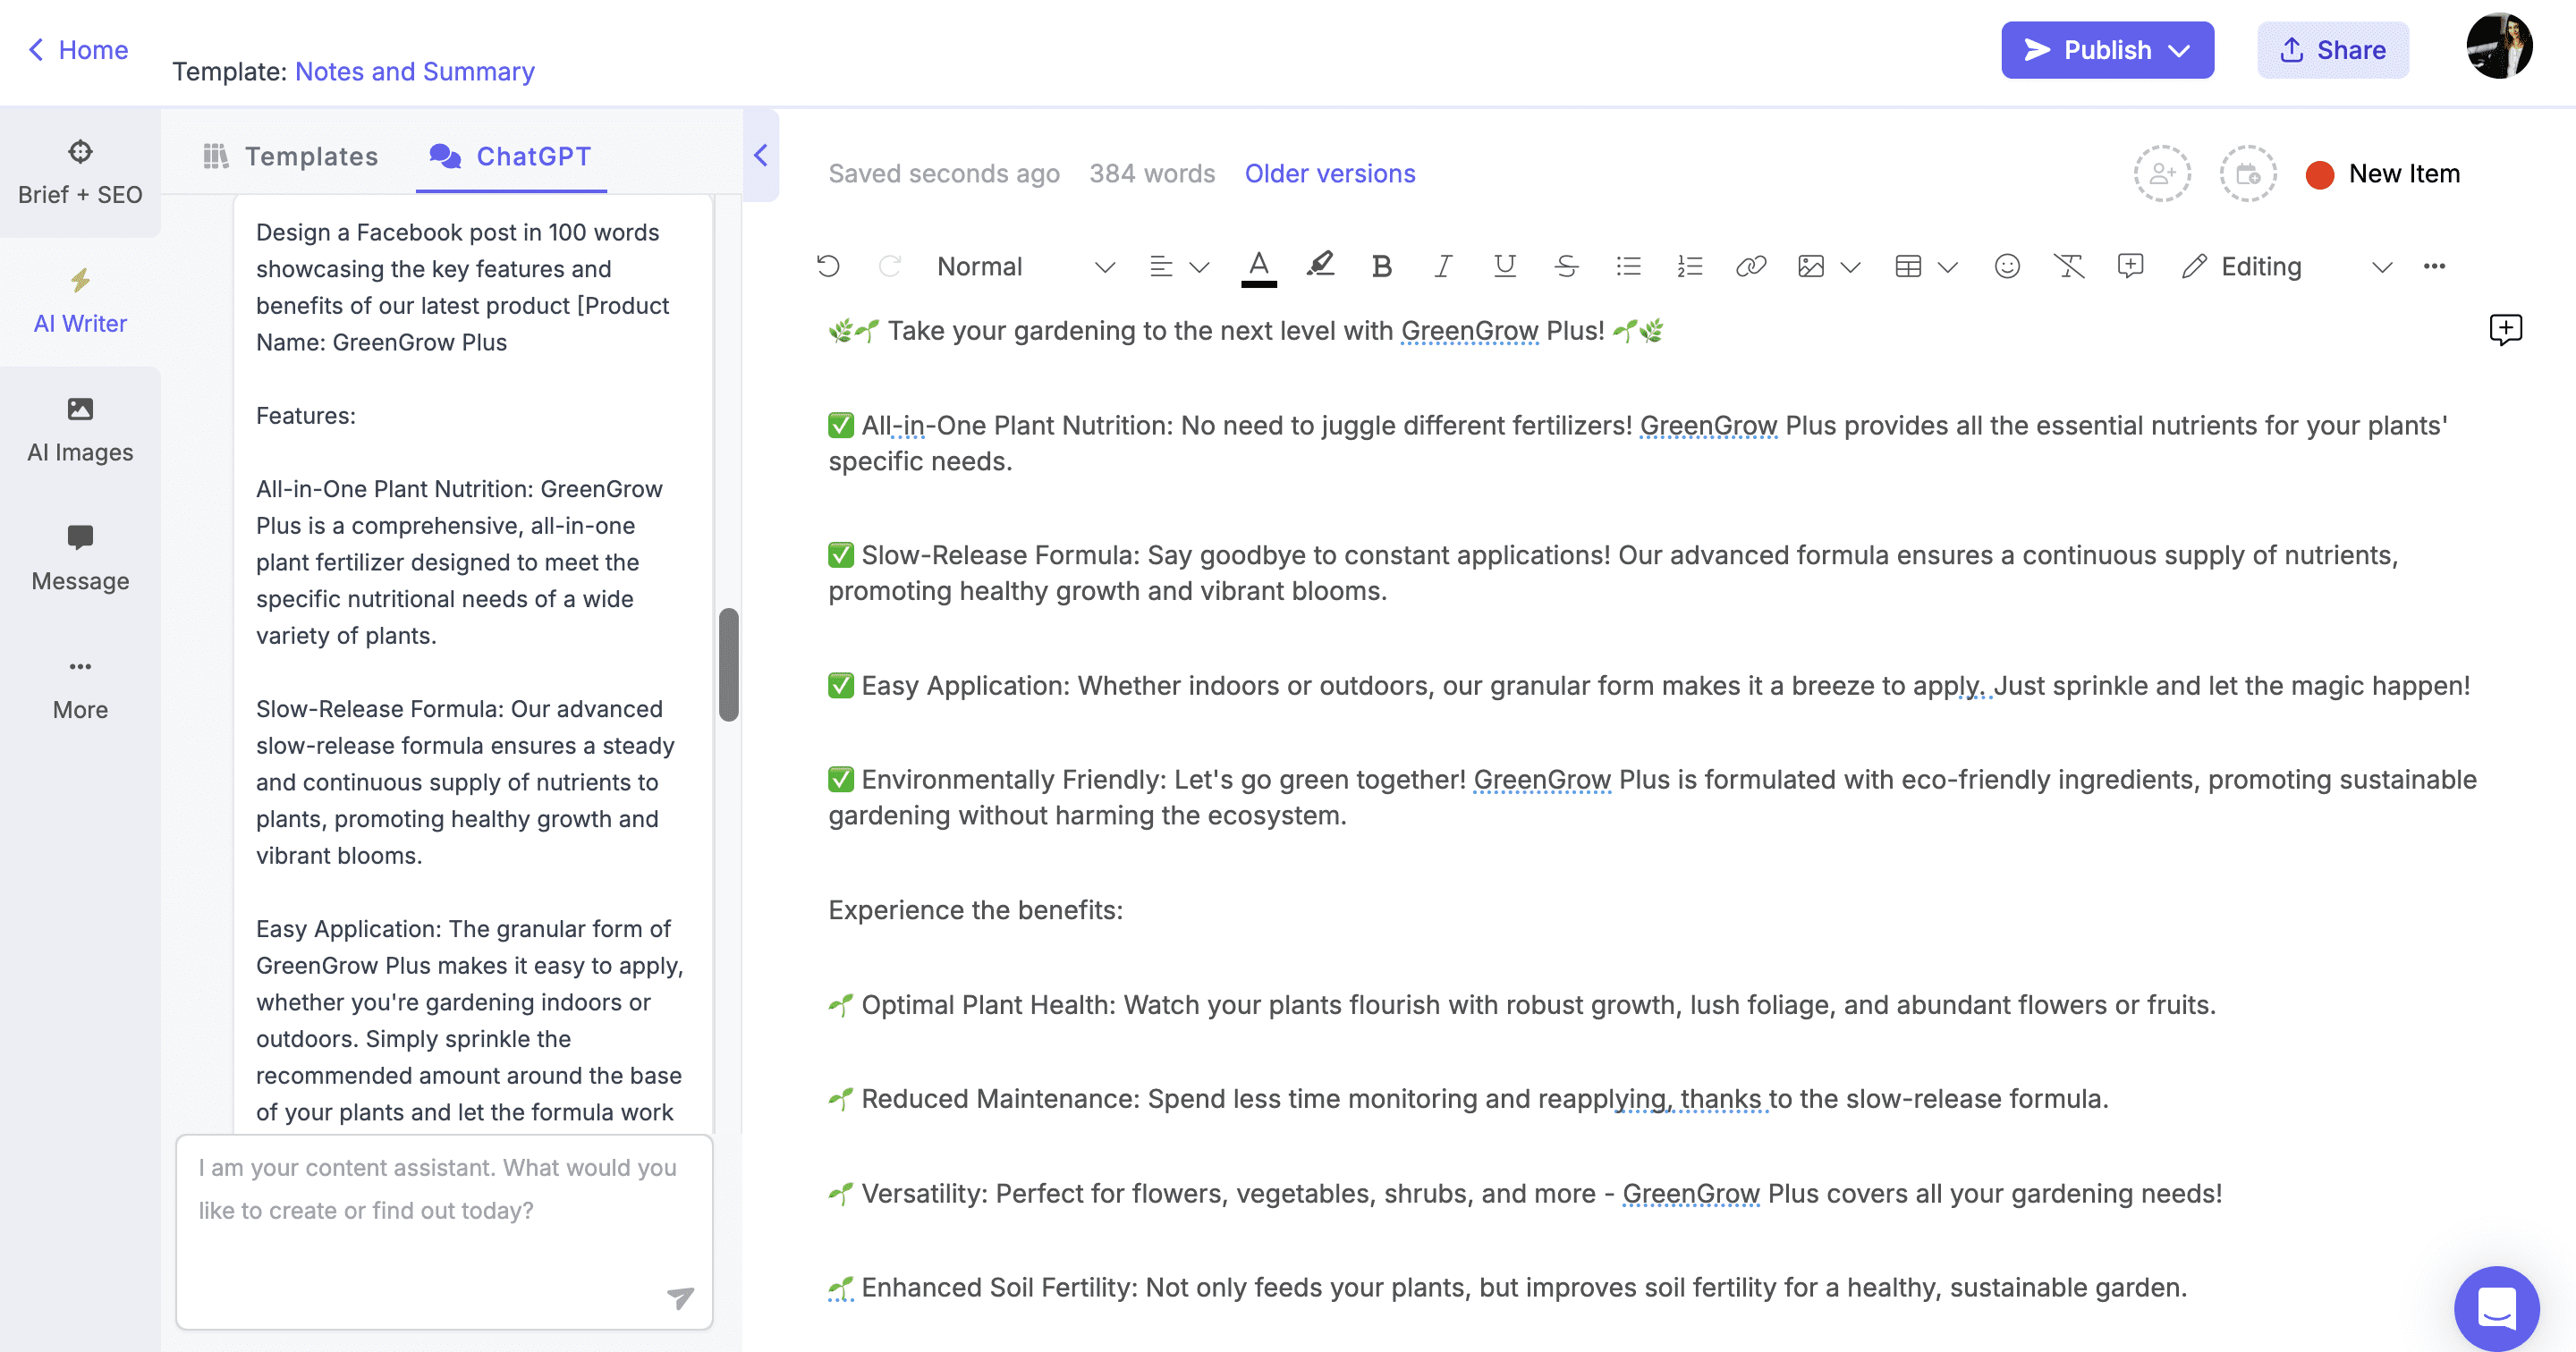Open the Notes and Summary template link

[415, 72]
